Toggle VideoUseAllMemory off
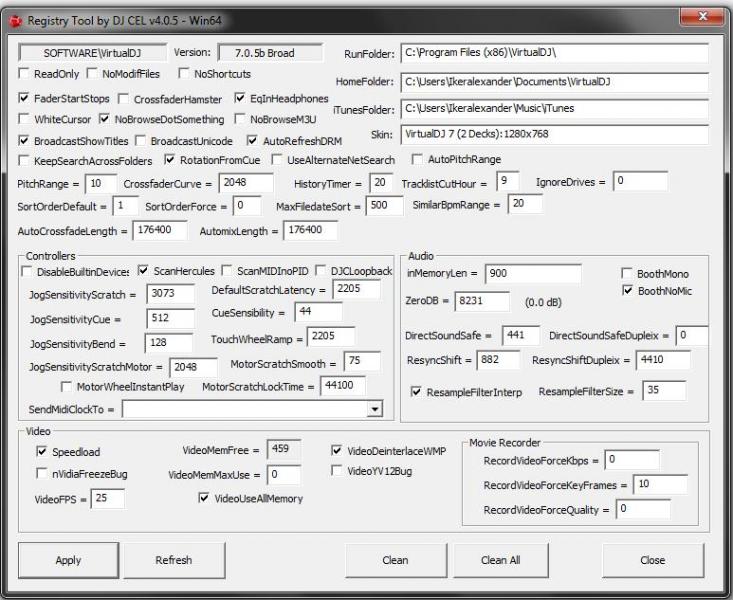Viewport: 733px width, 600px height. tap(204, 498)
